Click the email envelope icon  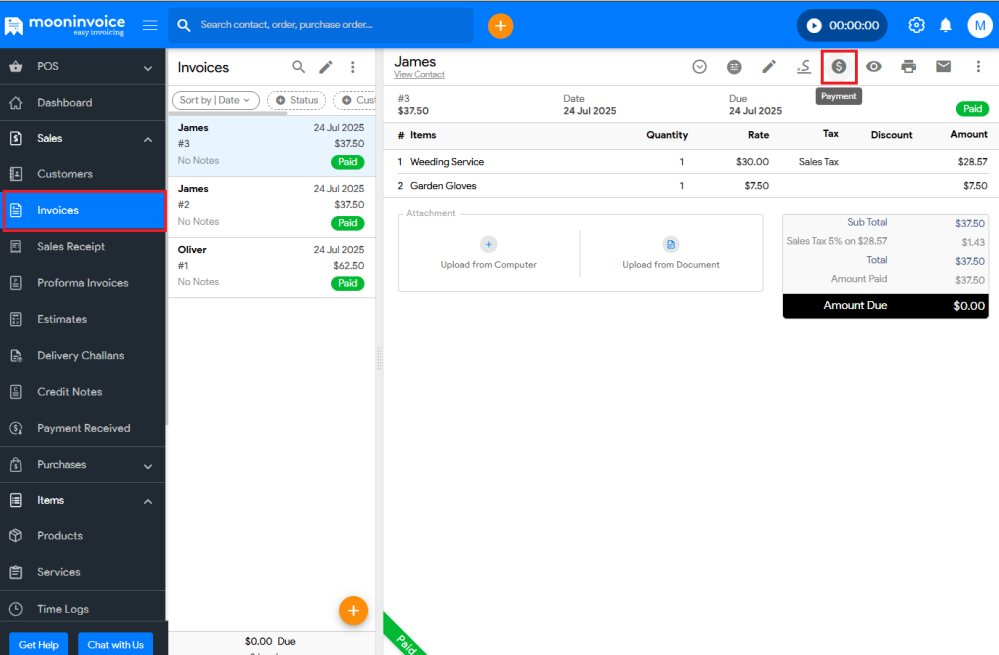tap(943, 67)
